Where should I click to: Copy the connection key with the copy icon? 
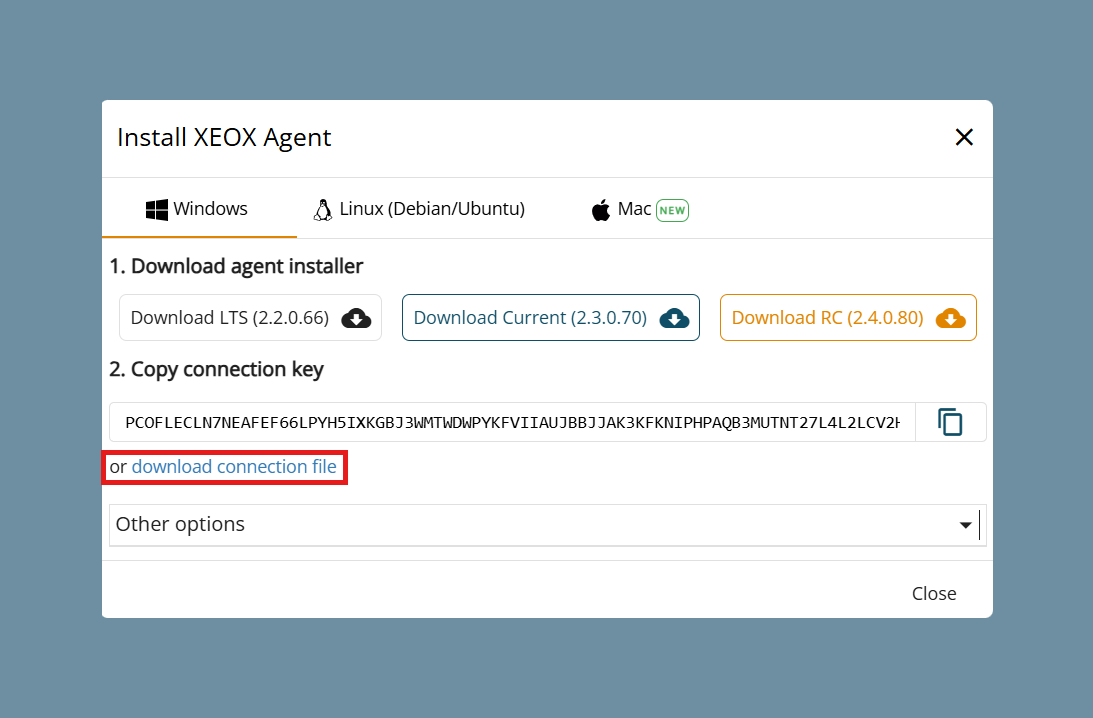[950, 422]
